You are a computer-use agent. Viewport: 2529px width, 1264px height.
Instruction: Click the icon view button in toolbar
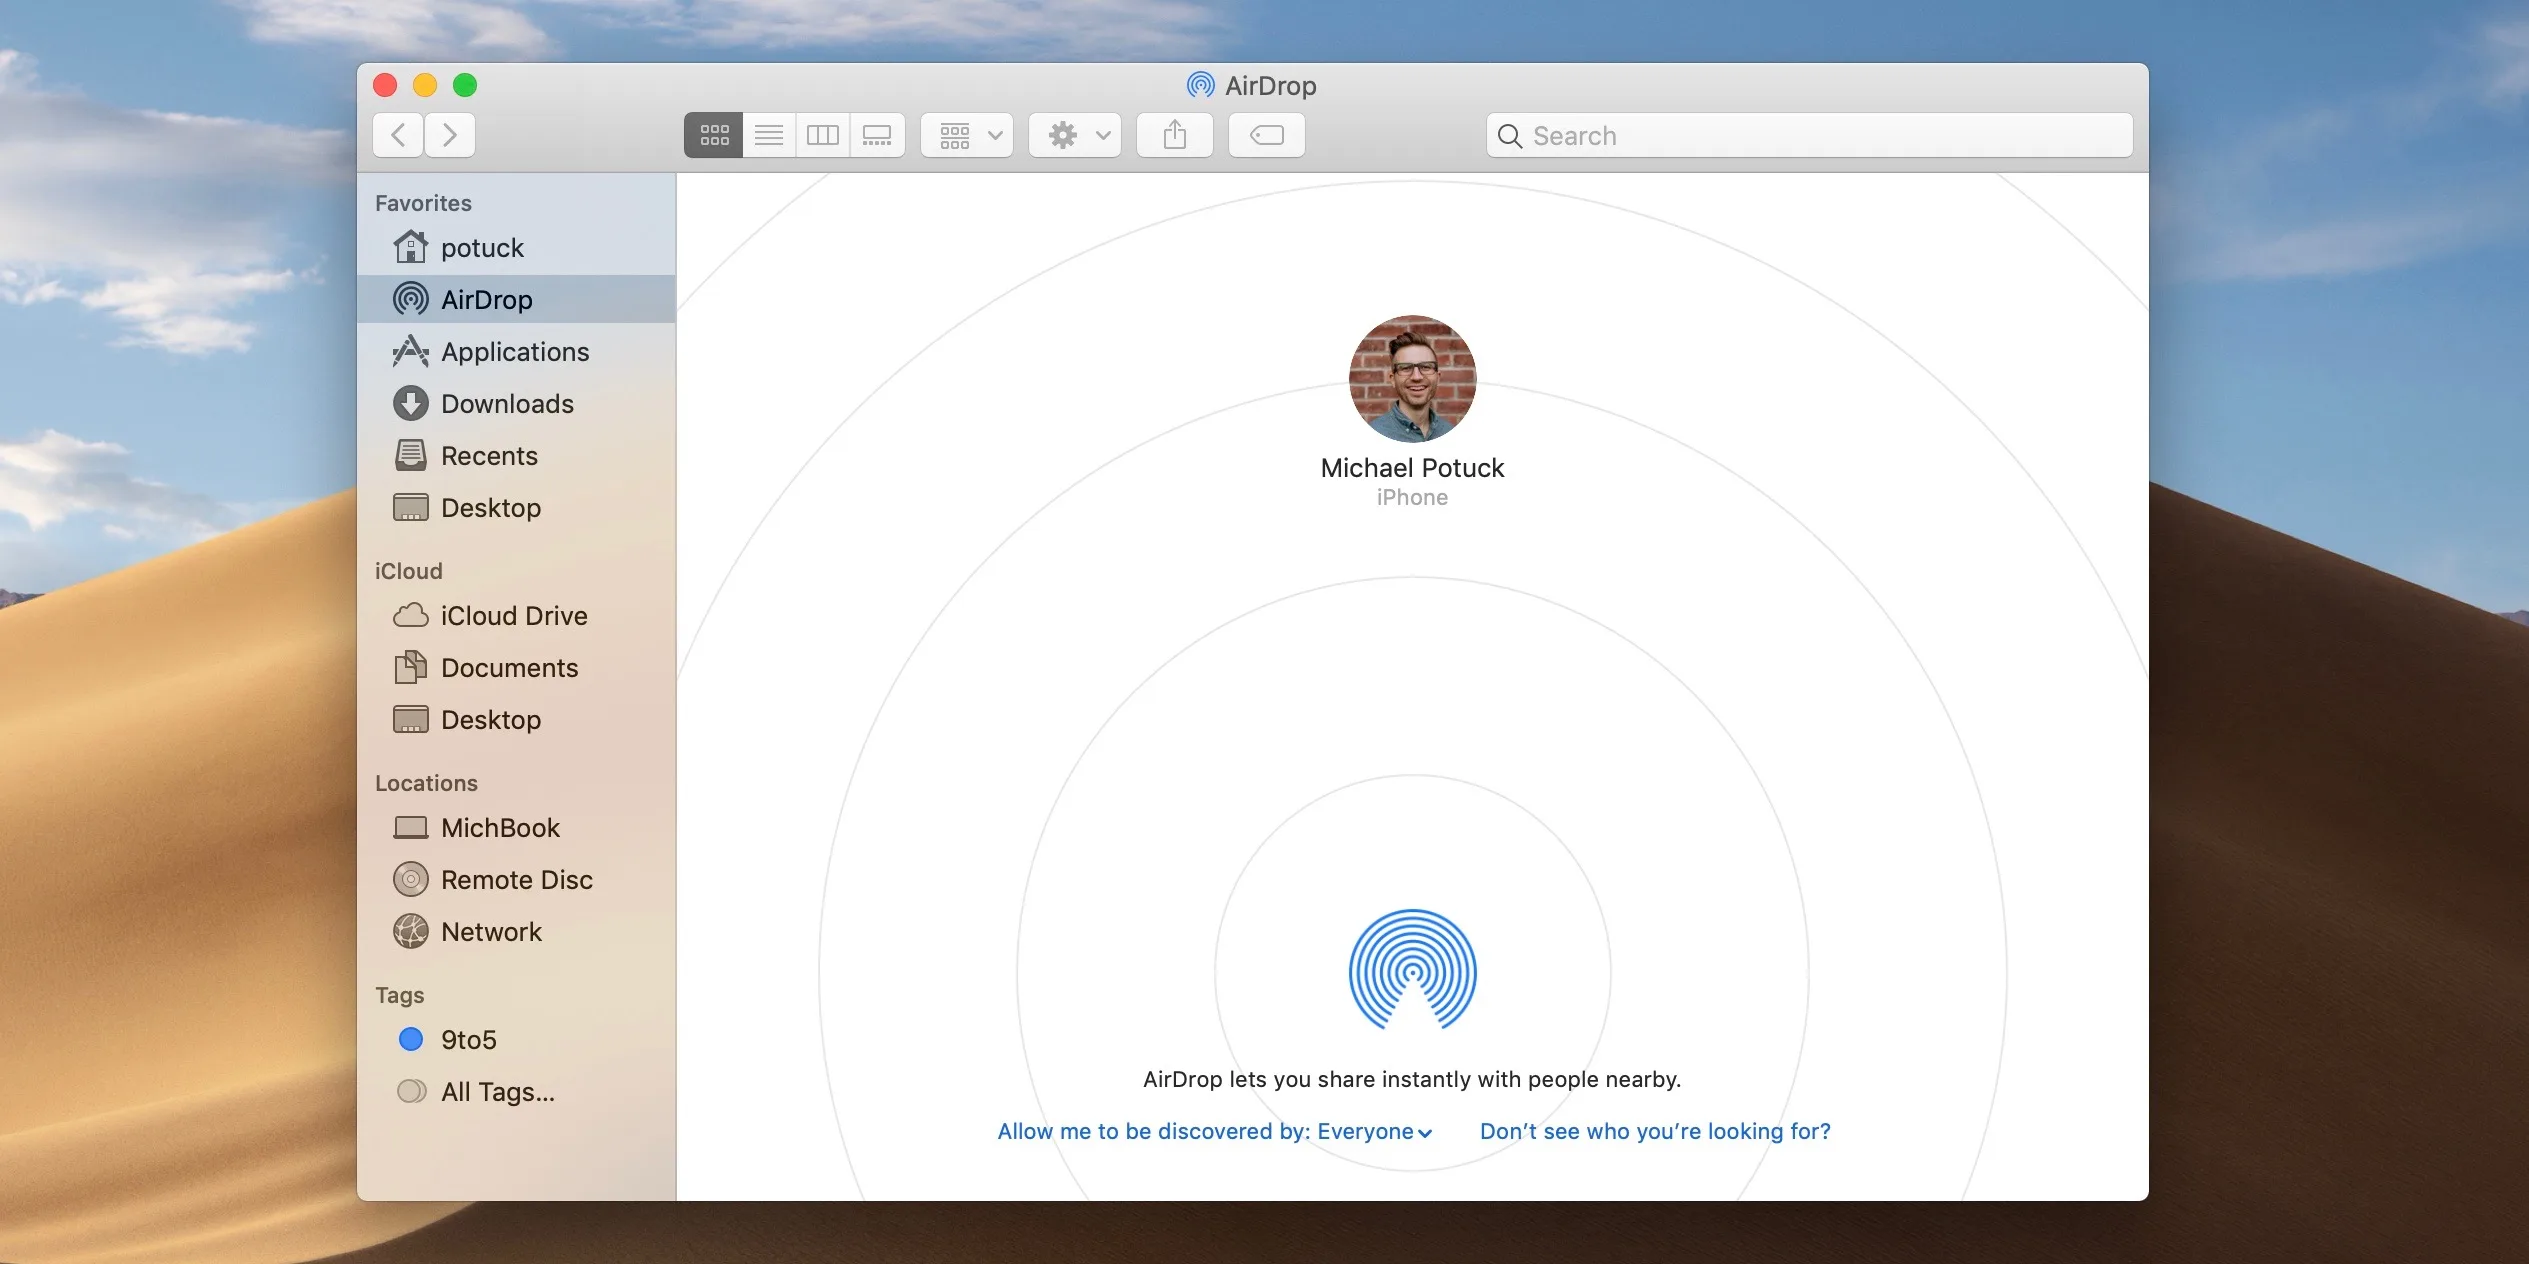point(715,134)
